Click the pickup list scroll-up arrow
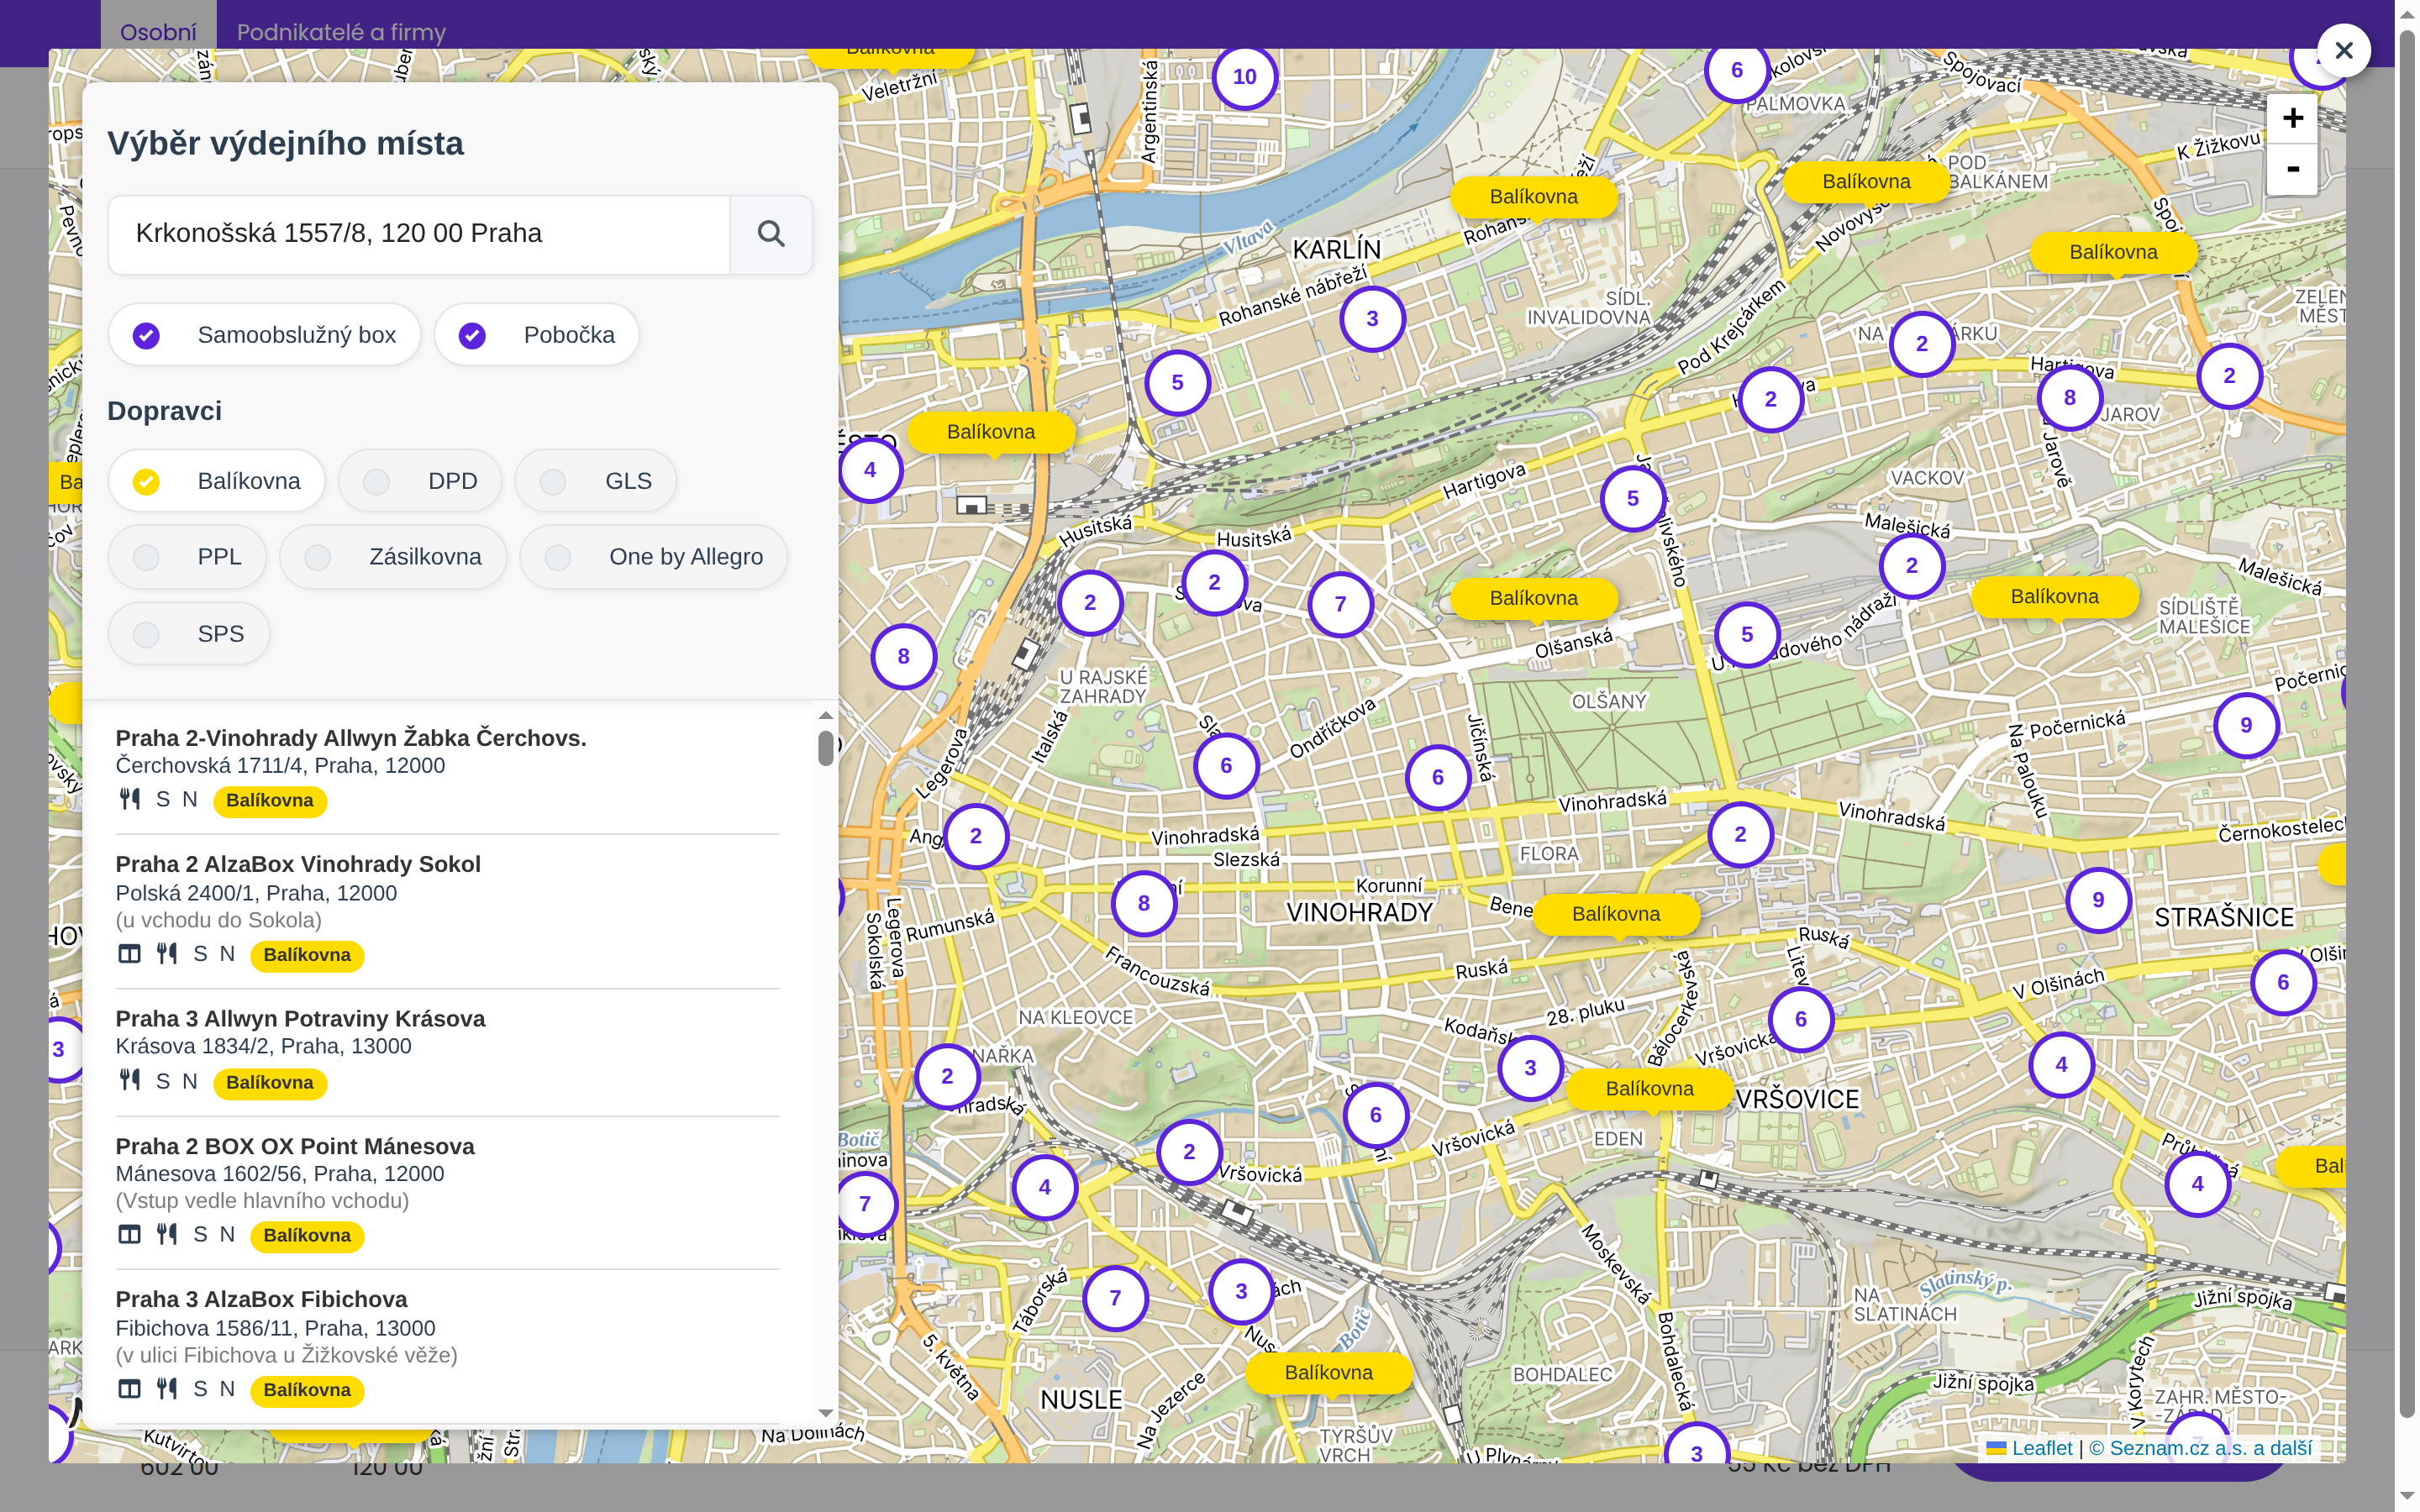Viewport: 2420px width, 1512px height. pos(825,716)
